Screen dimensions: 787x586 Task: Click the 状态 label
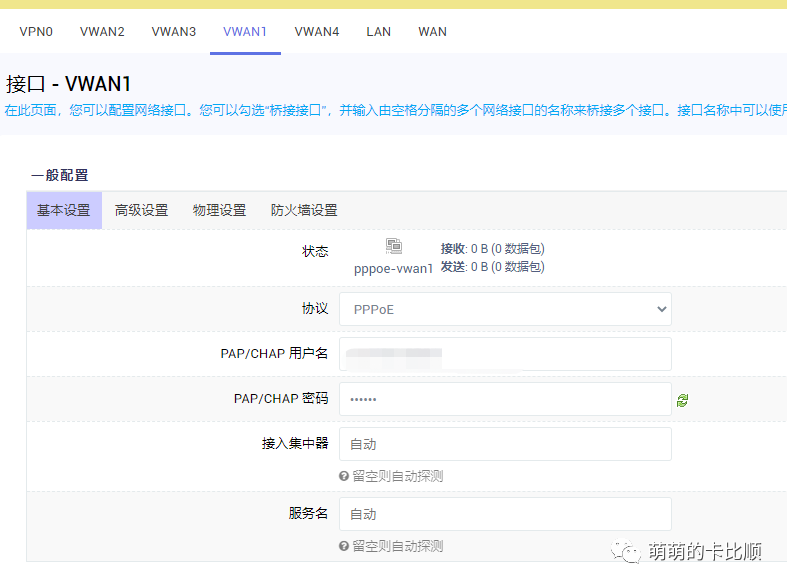click(315, 251)
